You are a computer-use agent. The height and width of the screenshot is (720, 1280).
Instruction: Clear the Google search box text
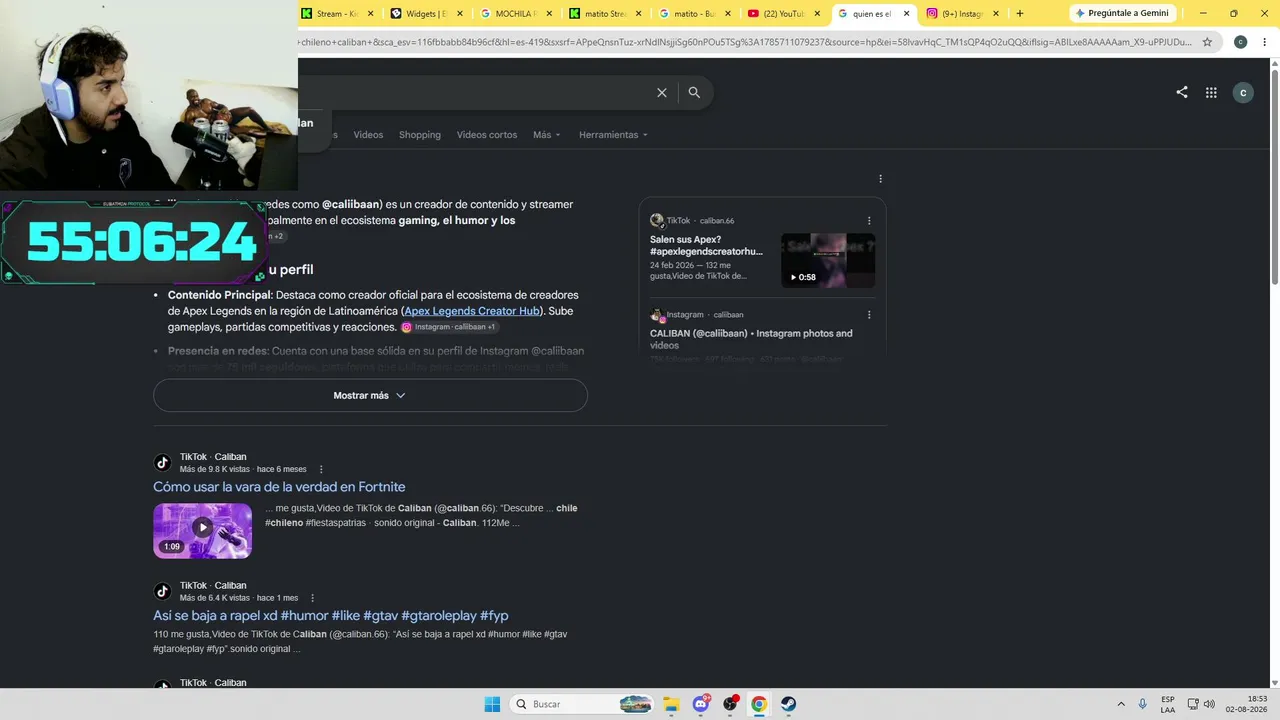[661, 92]
